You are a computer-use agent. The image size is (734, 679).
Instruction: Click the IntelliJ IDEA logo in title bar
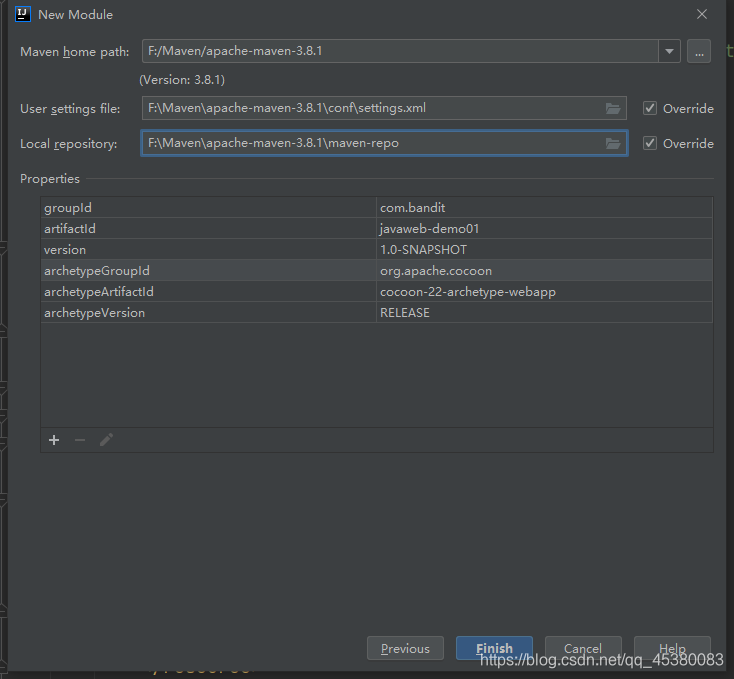pyautogui.click(x=23, y=14)
